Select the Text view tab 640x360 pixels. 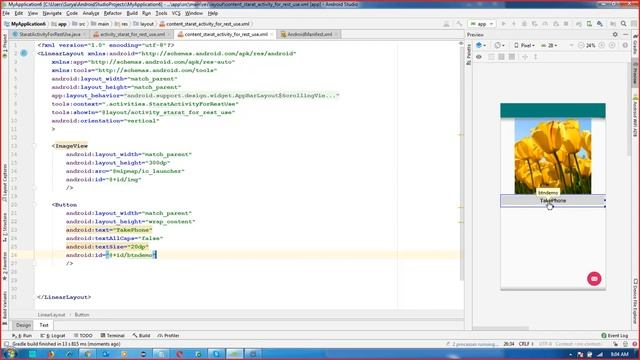tap(44, 325)
